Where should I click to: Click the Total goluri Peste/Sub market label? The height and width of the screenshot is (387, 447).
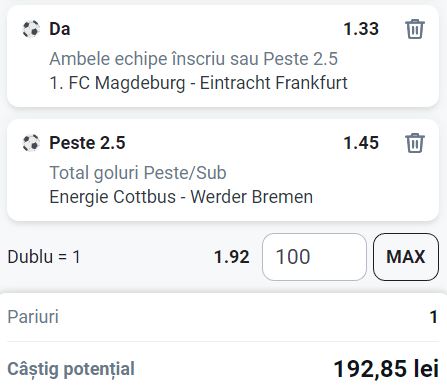coord(138,173)
